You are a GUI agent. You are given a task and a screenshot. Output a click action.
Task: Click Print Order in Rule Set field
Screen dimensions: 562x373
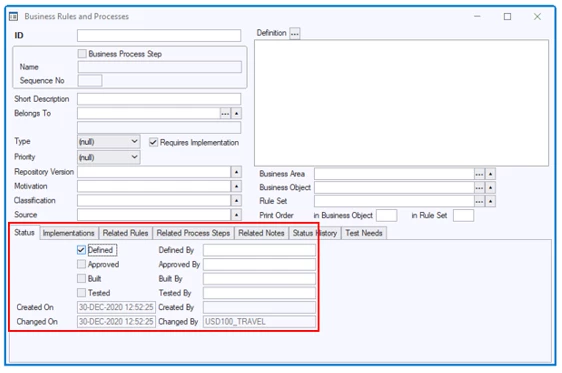pos(463,216)
